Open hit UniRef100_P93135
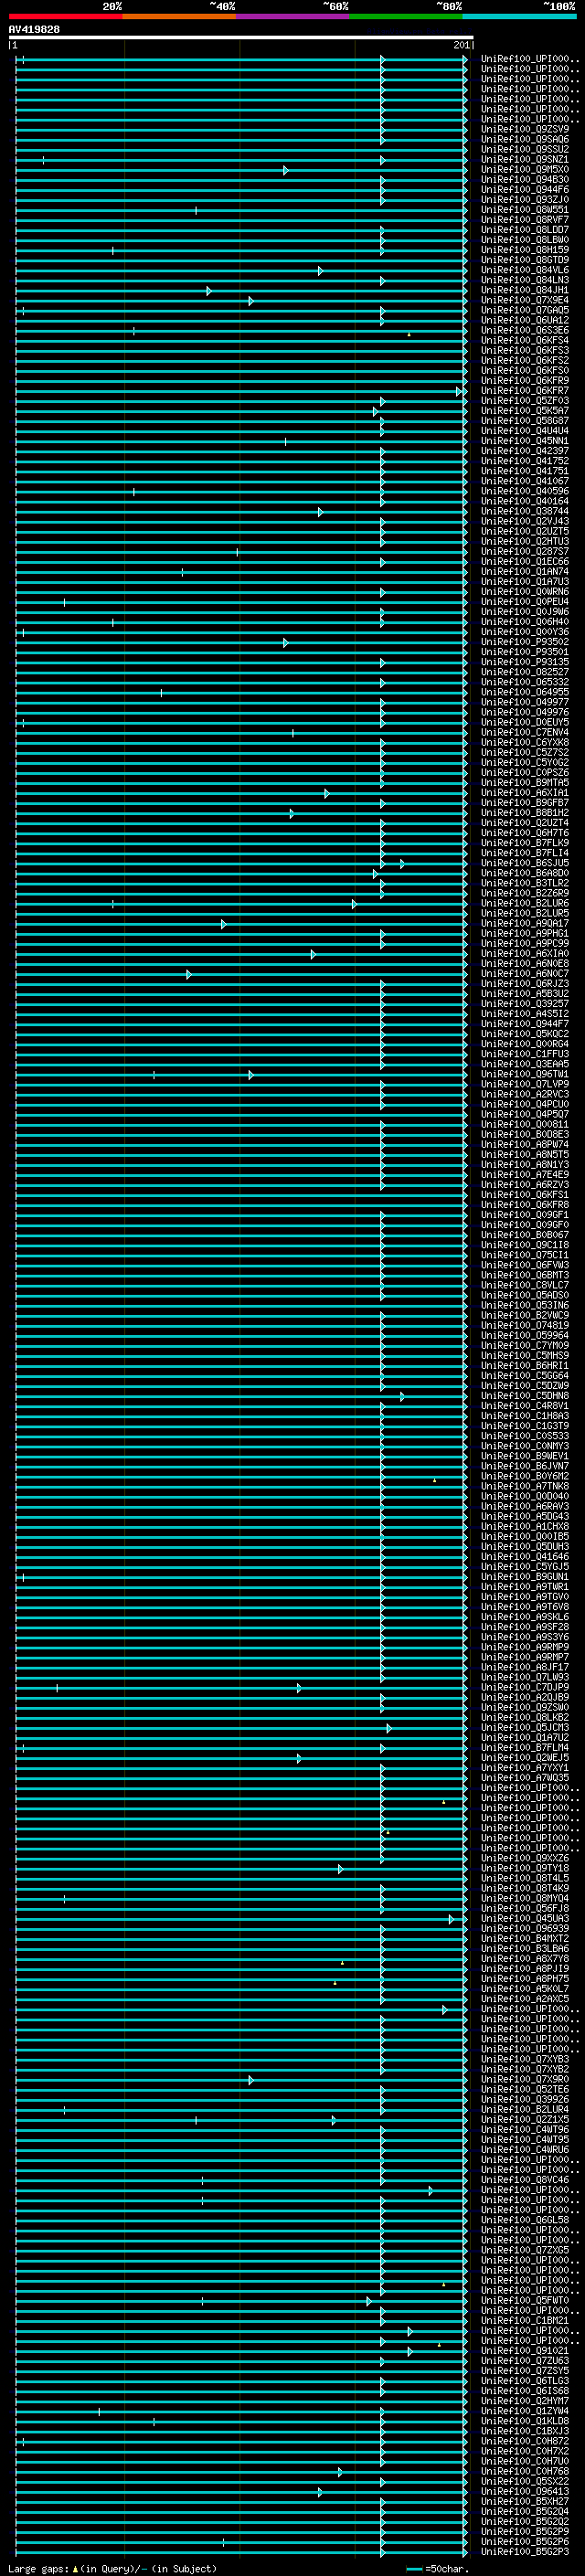Screen dimensions: 585x2576 point(525,661)
